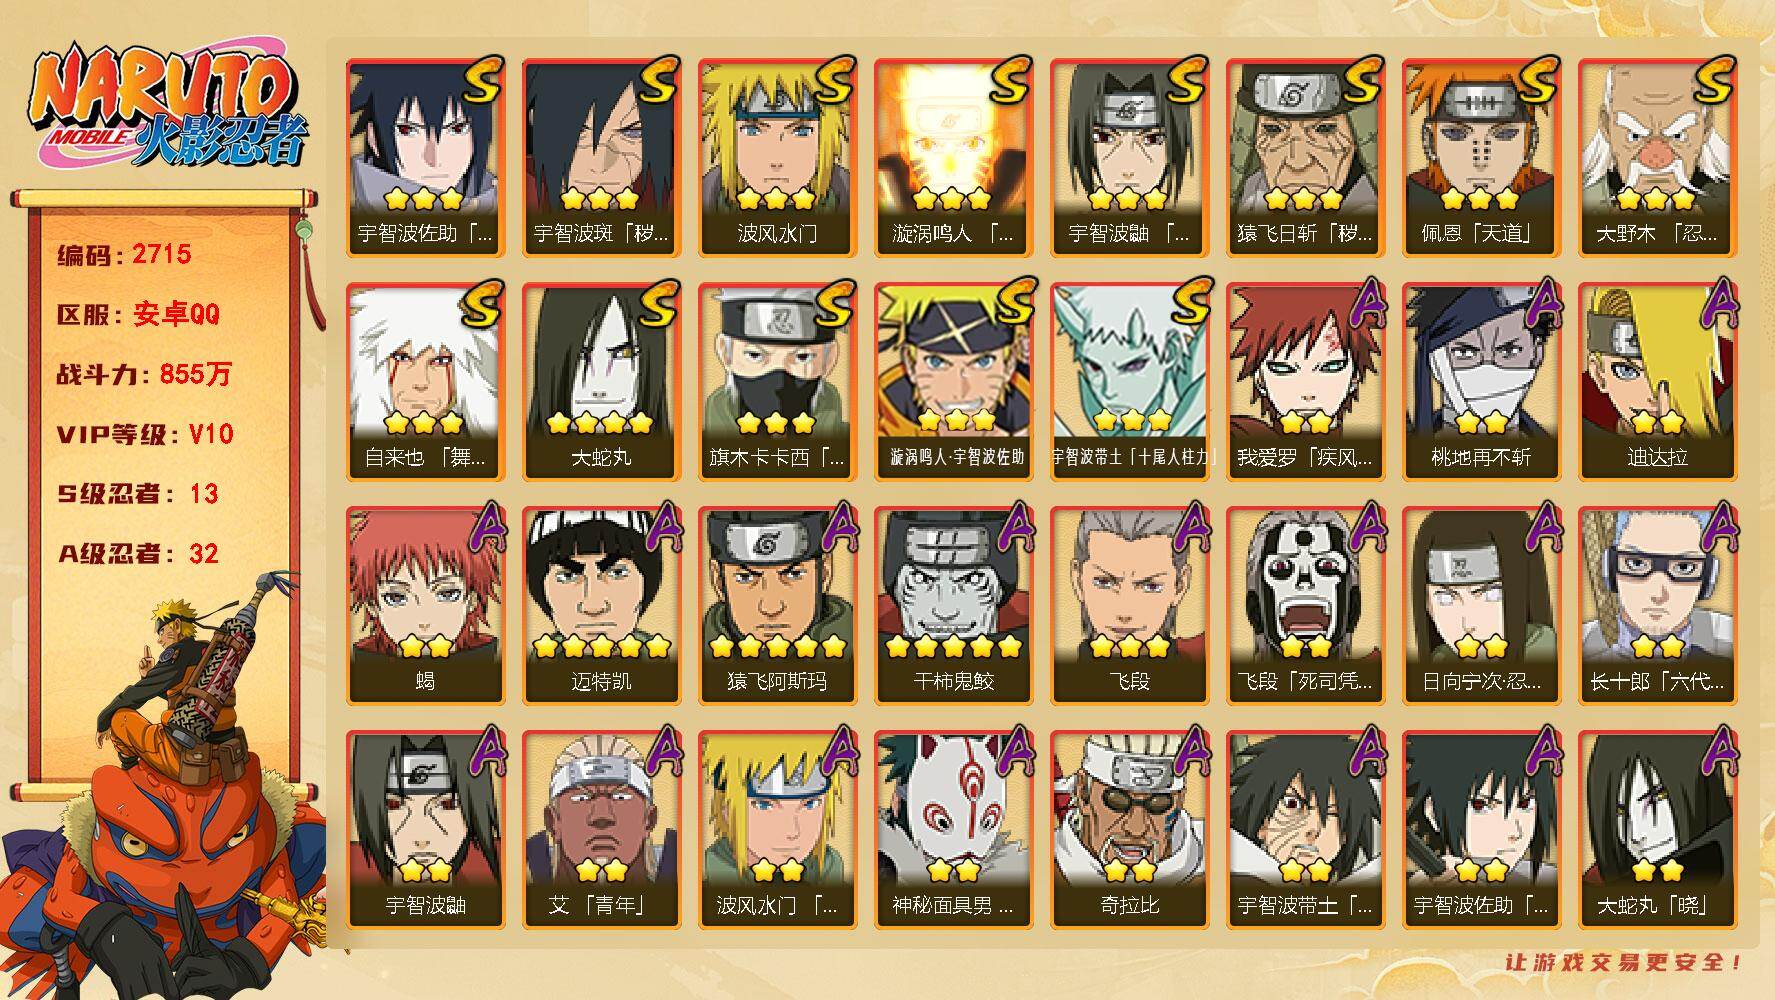This screenshot has width=1775, height=1000.
Task: Open the 奇拉比 ninja card
Action: pos(1129,830)
